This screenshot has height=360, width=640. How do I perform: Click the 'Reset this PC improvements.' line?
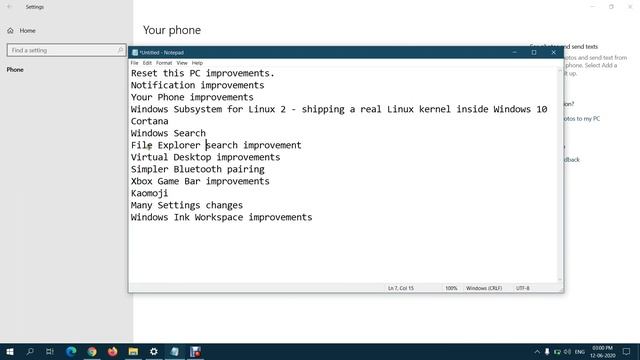pyautogui.click(x=202, y=73)
